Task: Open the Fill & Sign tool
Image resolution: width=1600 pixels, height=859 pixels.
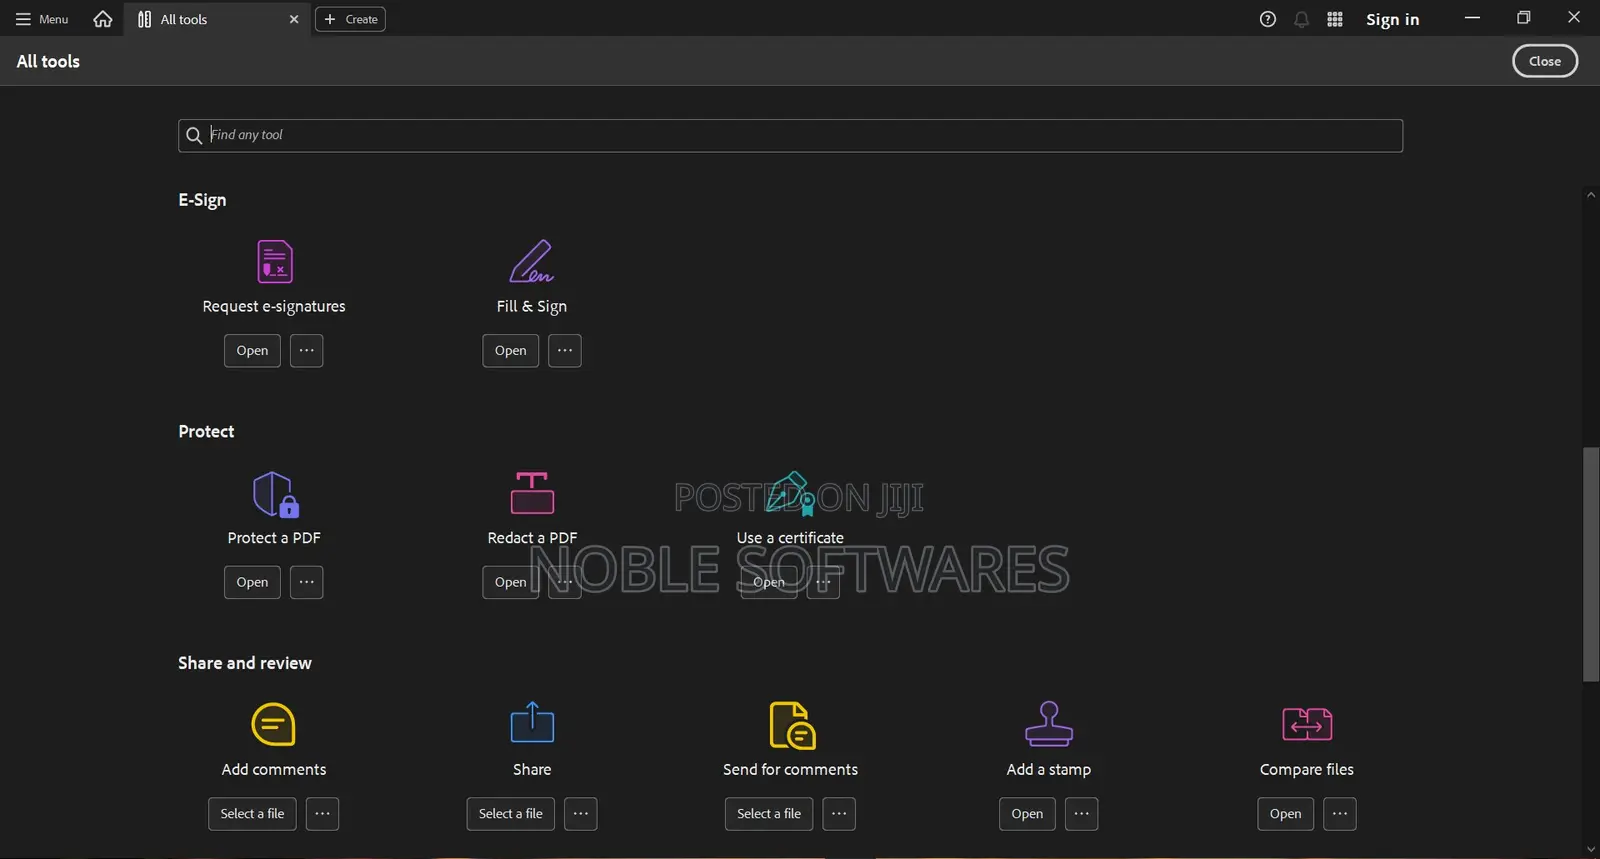Action: click(x=511, y=350)
